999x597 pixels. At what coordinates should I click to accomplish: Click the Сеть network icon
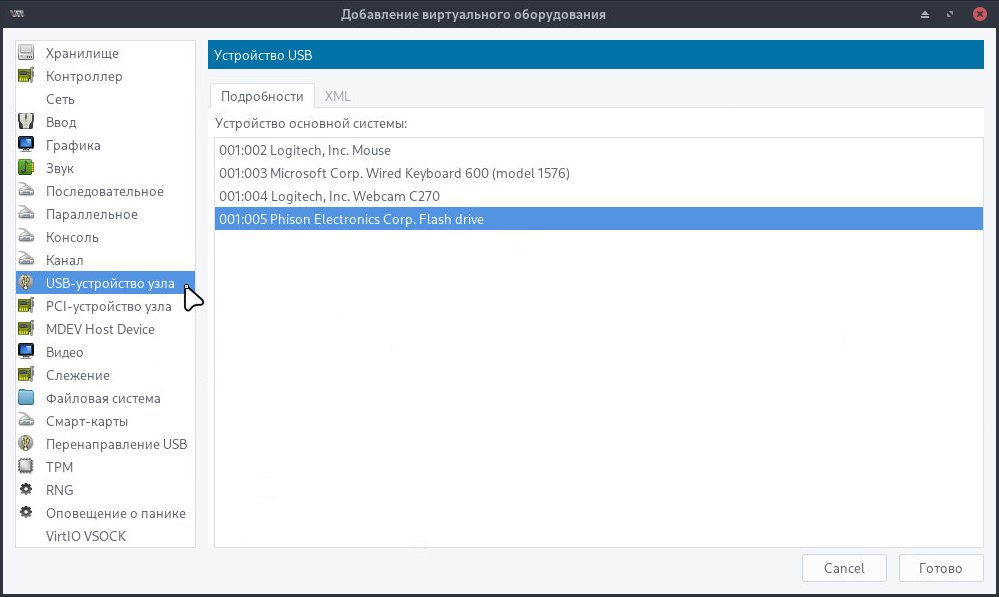(x=27, y=99)
